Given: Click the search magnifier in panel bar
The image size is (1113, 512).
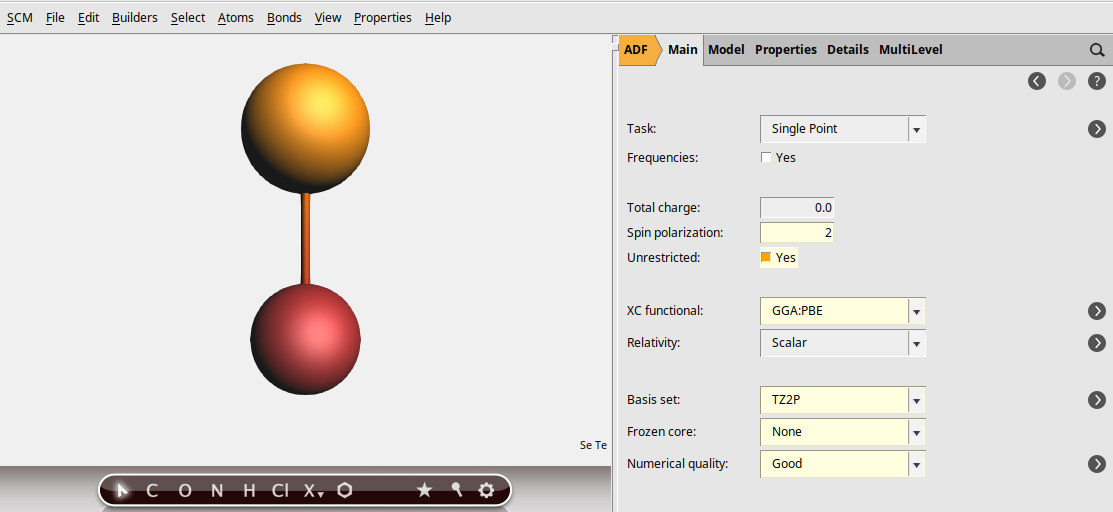Looking at the screenshot, I should [x=1097, y=50].
